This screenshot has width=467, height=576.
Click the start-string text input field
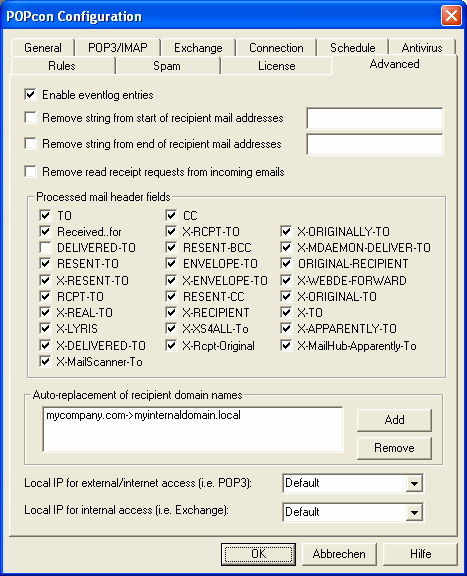tap(375, 118)
